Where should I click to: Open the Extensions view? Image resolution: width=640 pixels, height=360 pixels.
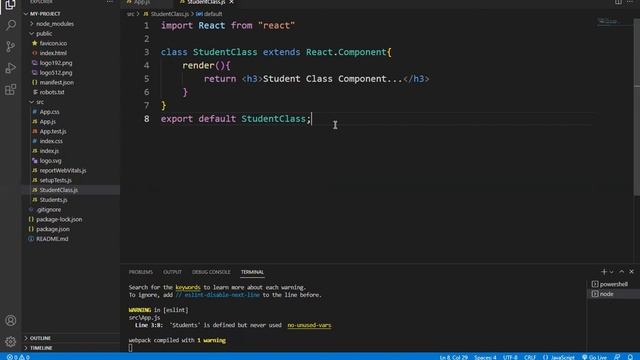(x=11, y=89)
